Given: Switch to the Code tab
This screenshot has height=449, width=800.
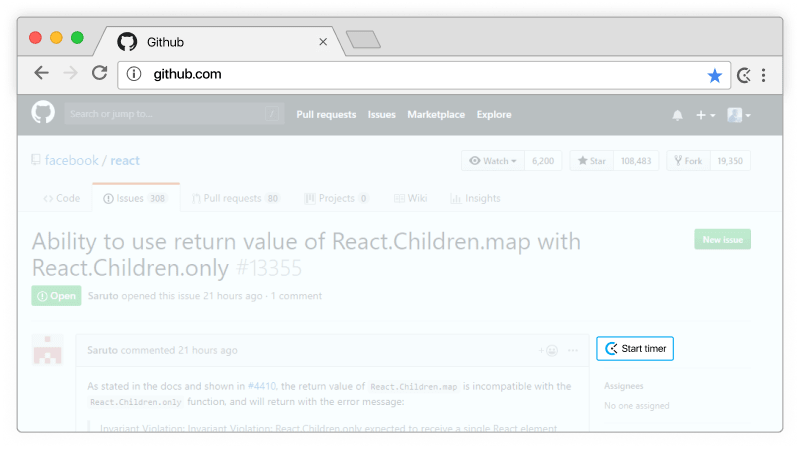Looking at the screenshot, I should coord(62,198).
